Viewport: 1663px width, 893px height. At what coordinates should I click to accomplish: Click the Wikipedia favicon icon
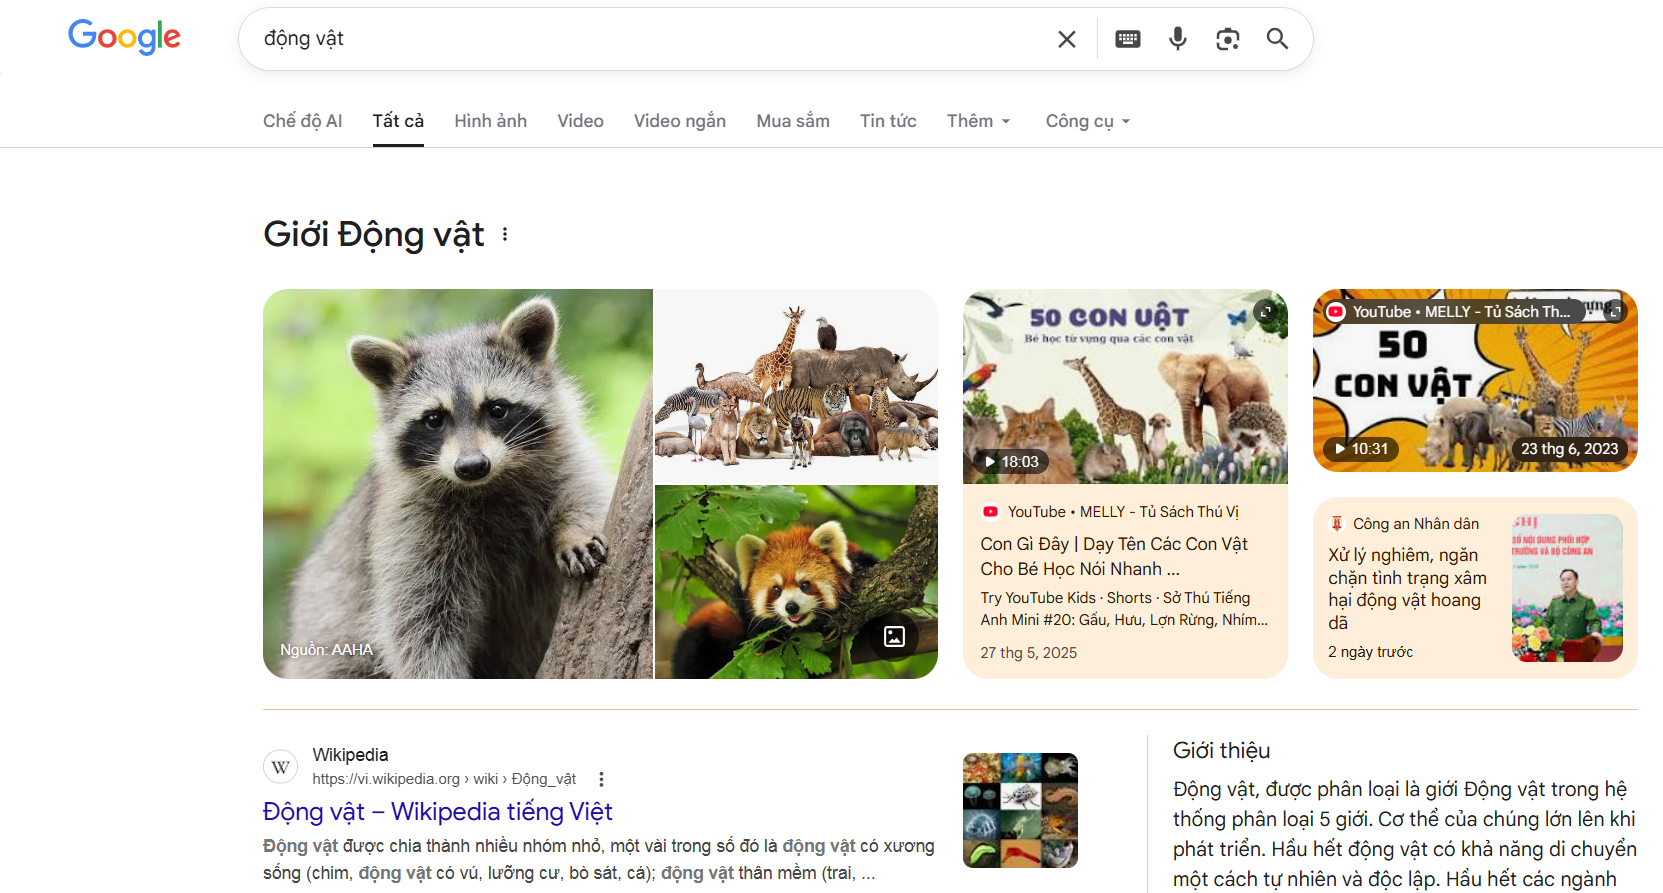[x=281, y=767]
